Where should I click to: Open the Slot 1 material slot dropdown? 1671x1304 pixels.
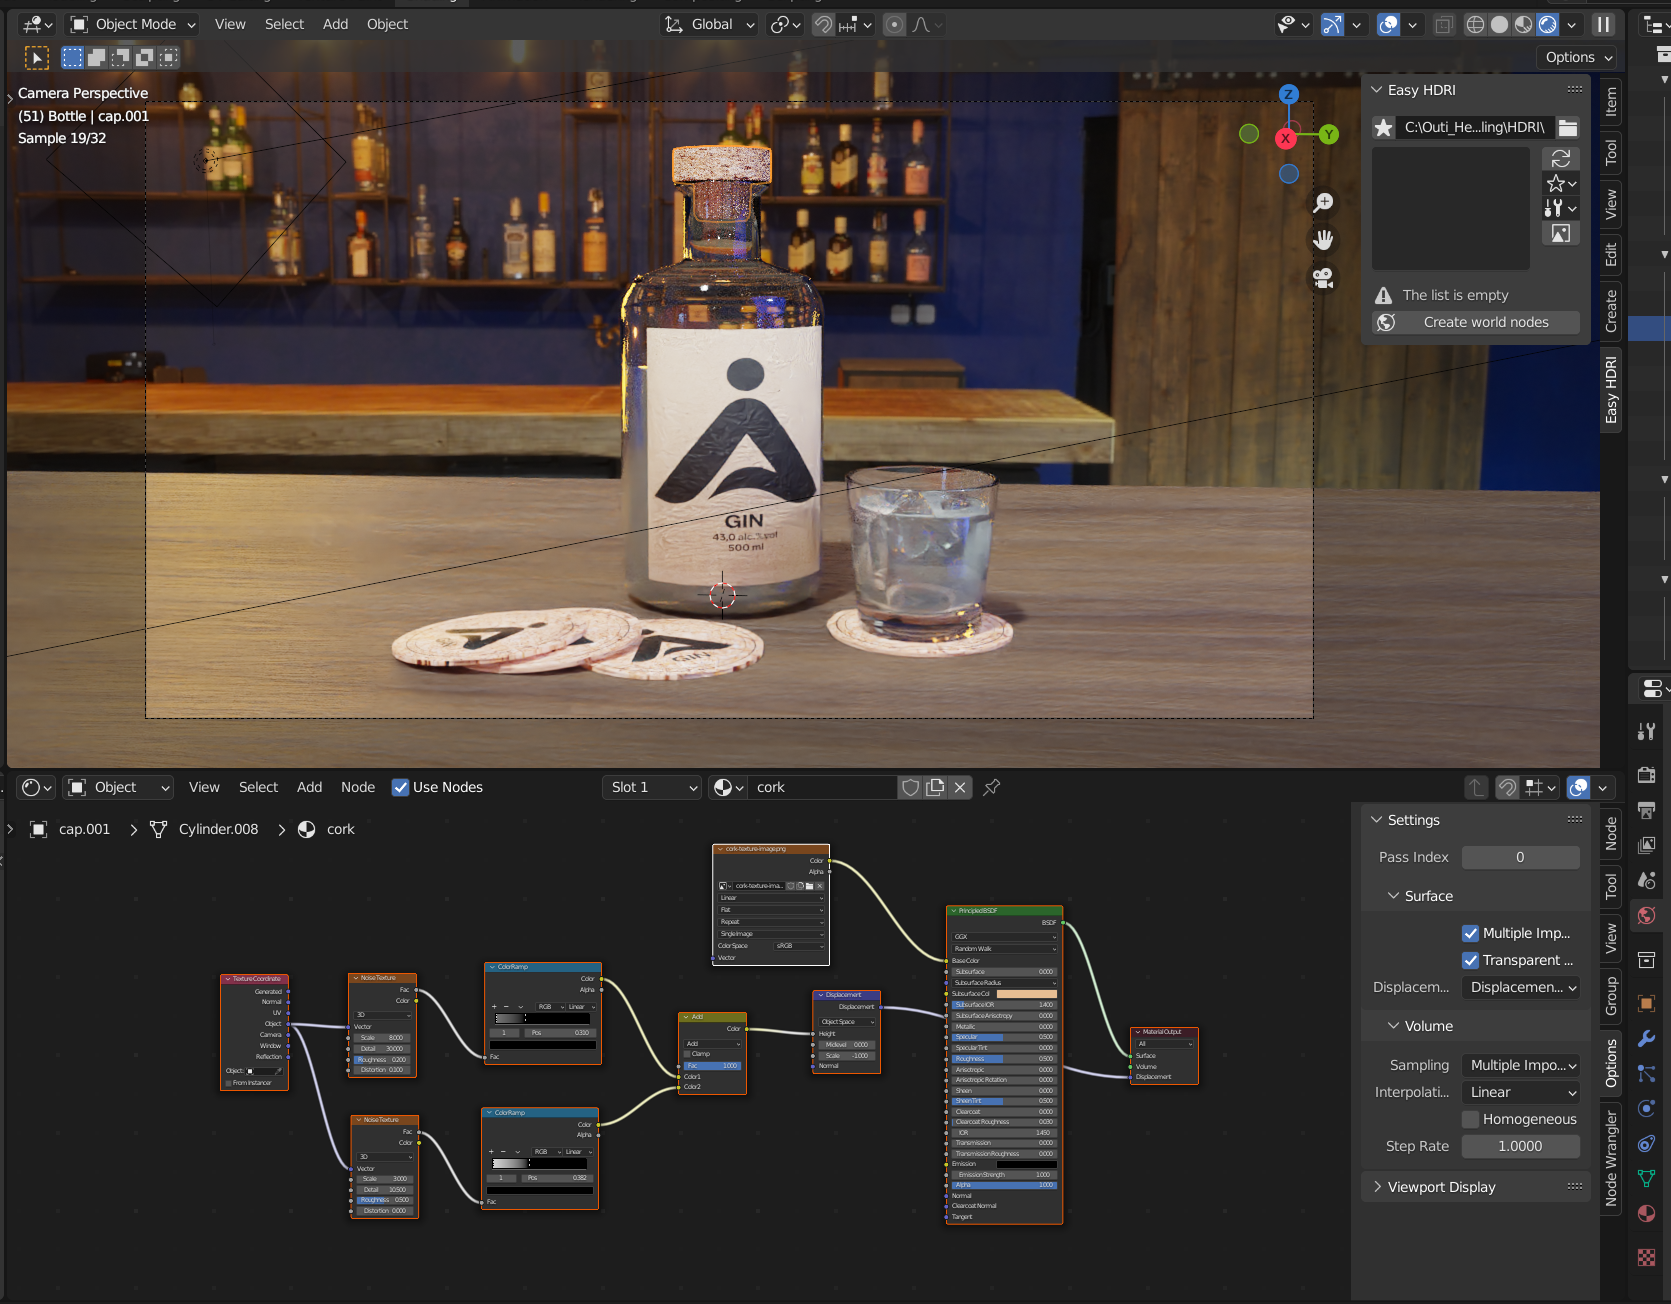pos(653,788)
